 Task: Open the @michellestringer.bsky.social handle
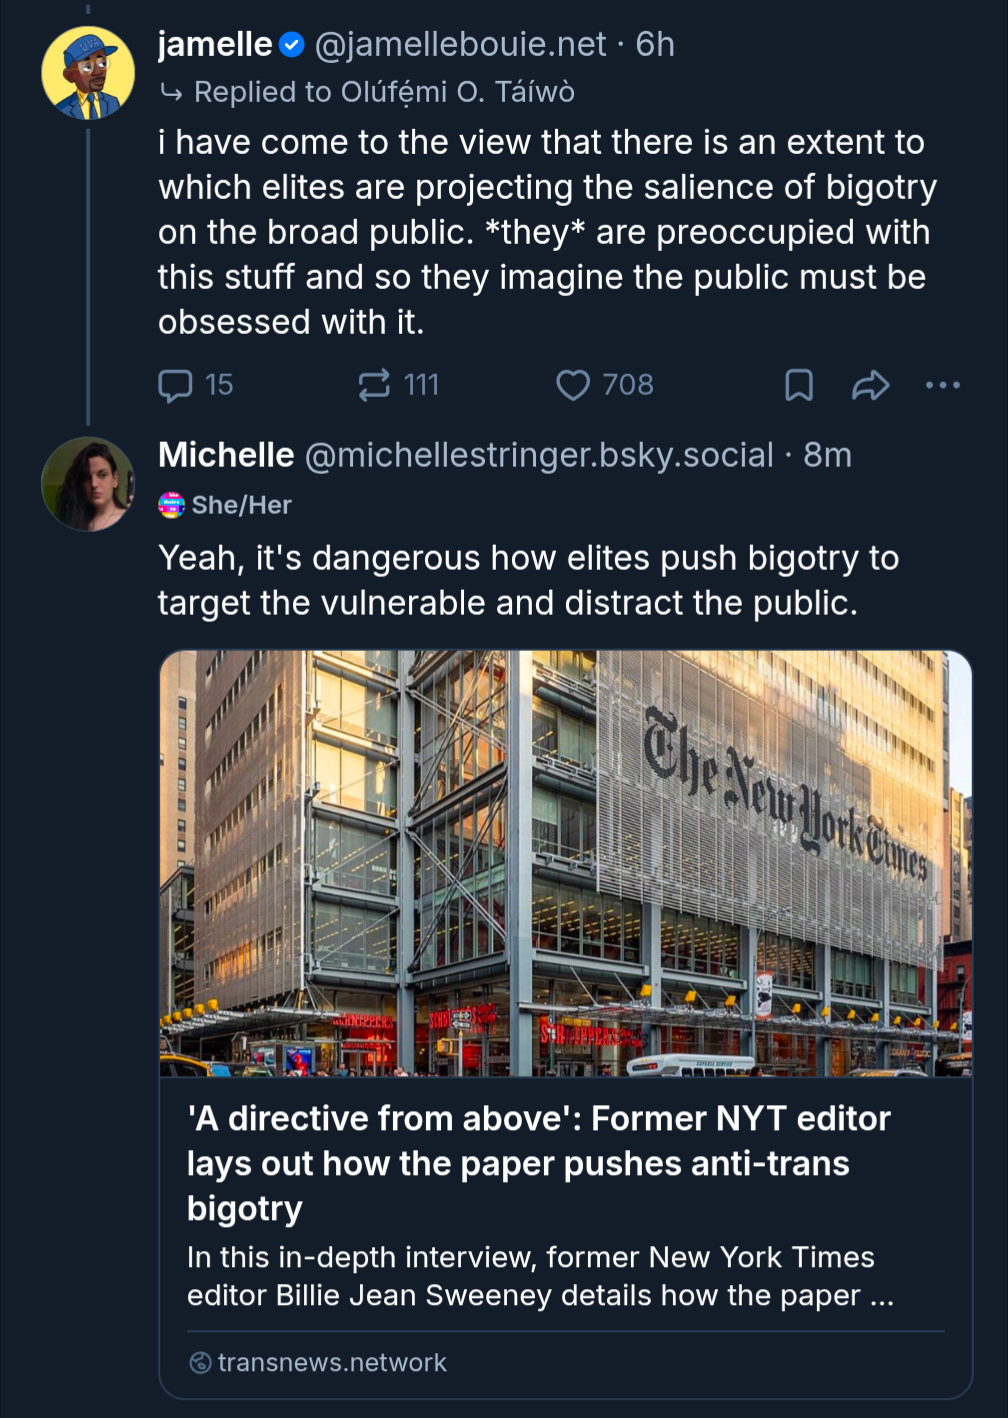(538, 456)
